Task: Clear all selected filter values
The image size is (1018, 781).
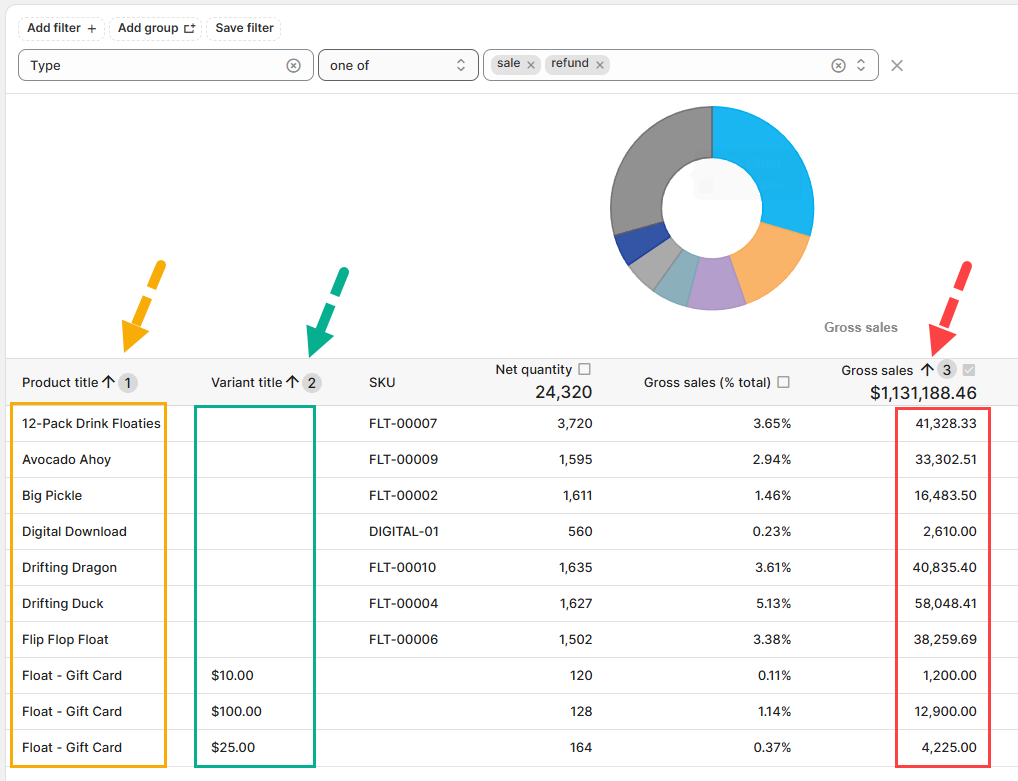Action: click(x=838, y=65)
